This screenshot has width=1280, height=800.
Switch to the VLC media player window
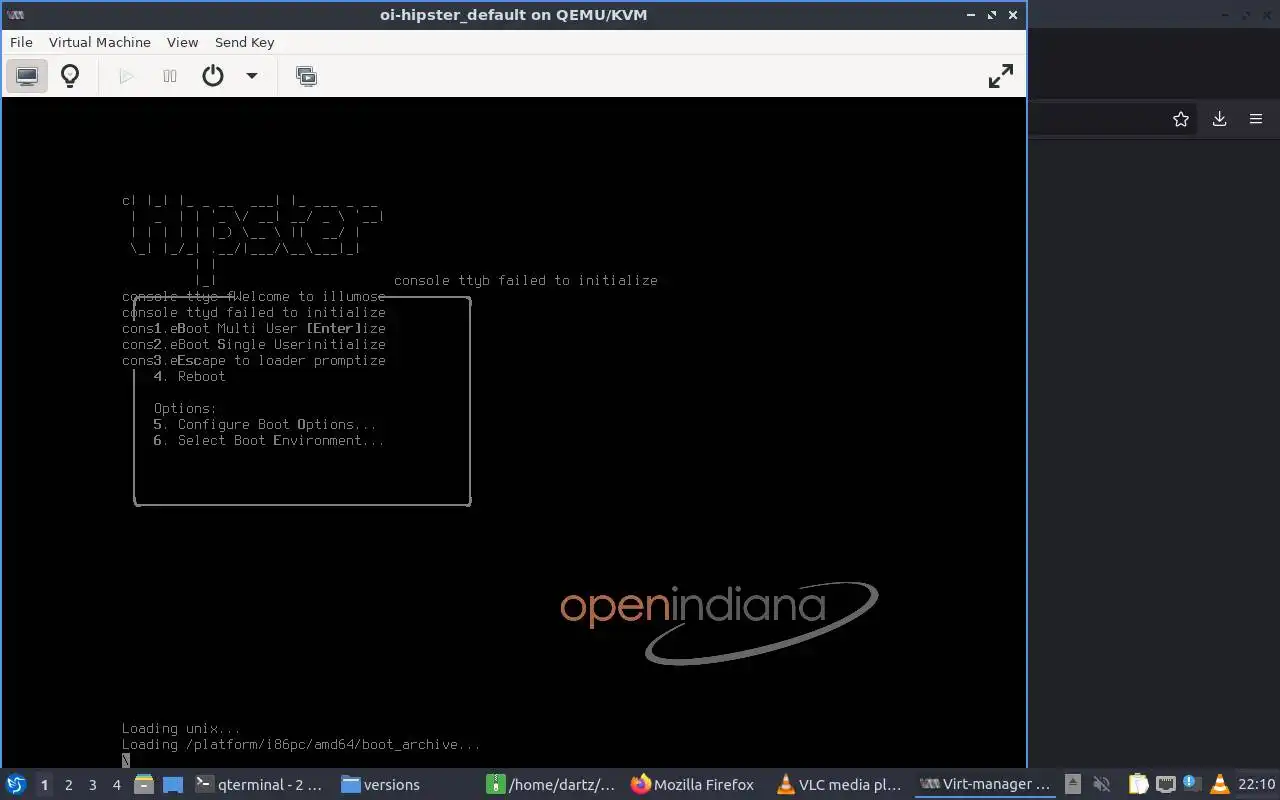tap(840, 785)
